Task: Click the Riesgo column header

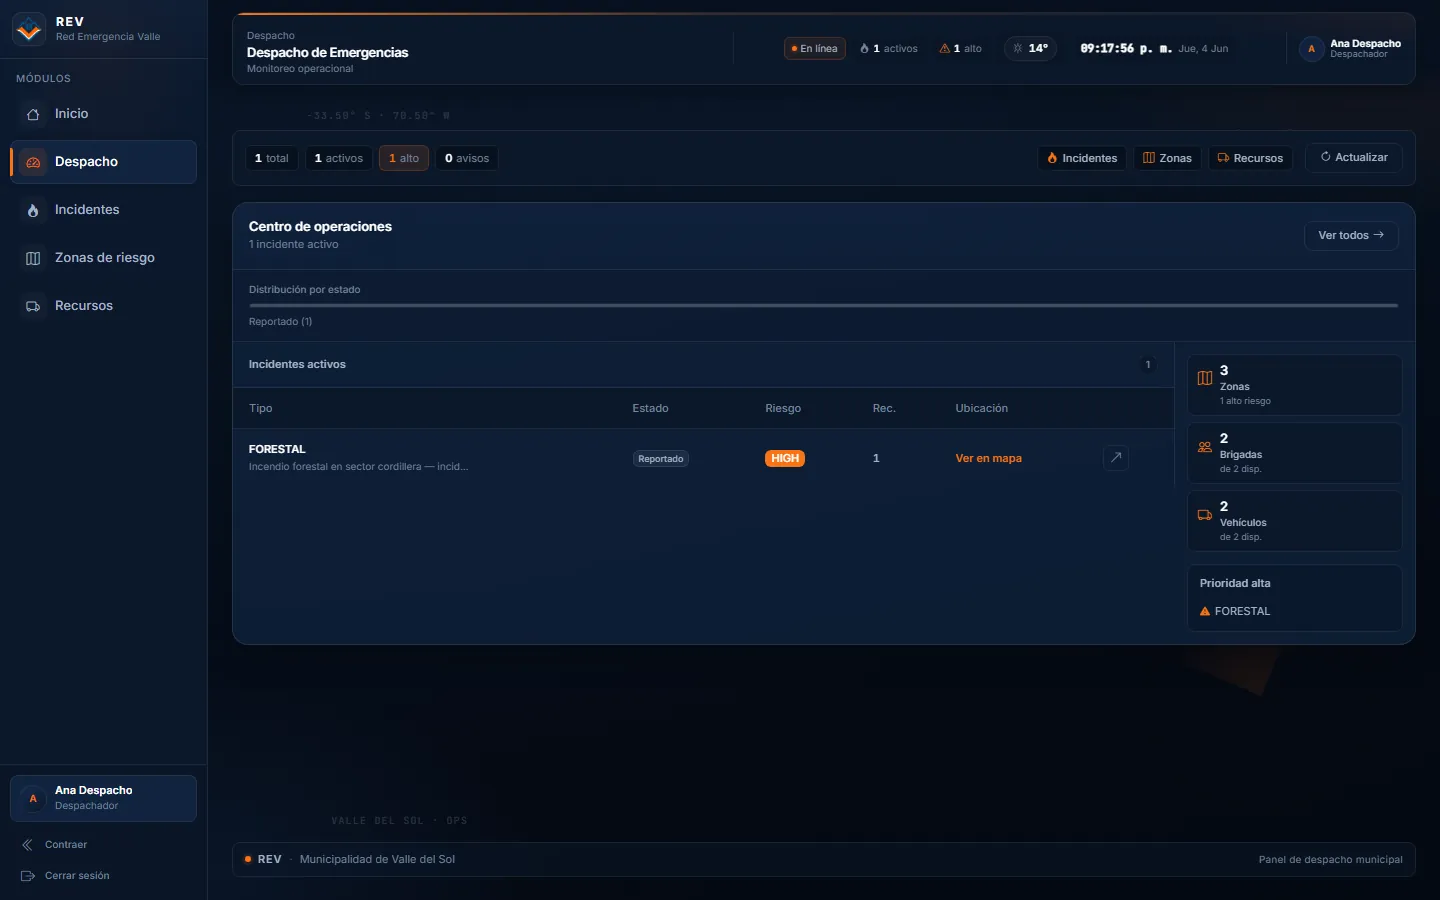Action: point(783,408)
